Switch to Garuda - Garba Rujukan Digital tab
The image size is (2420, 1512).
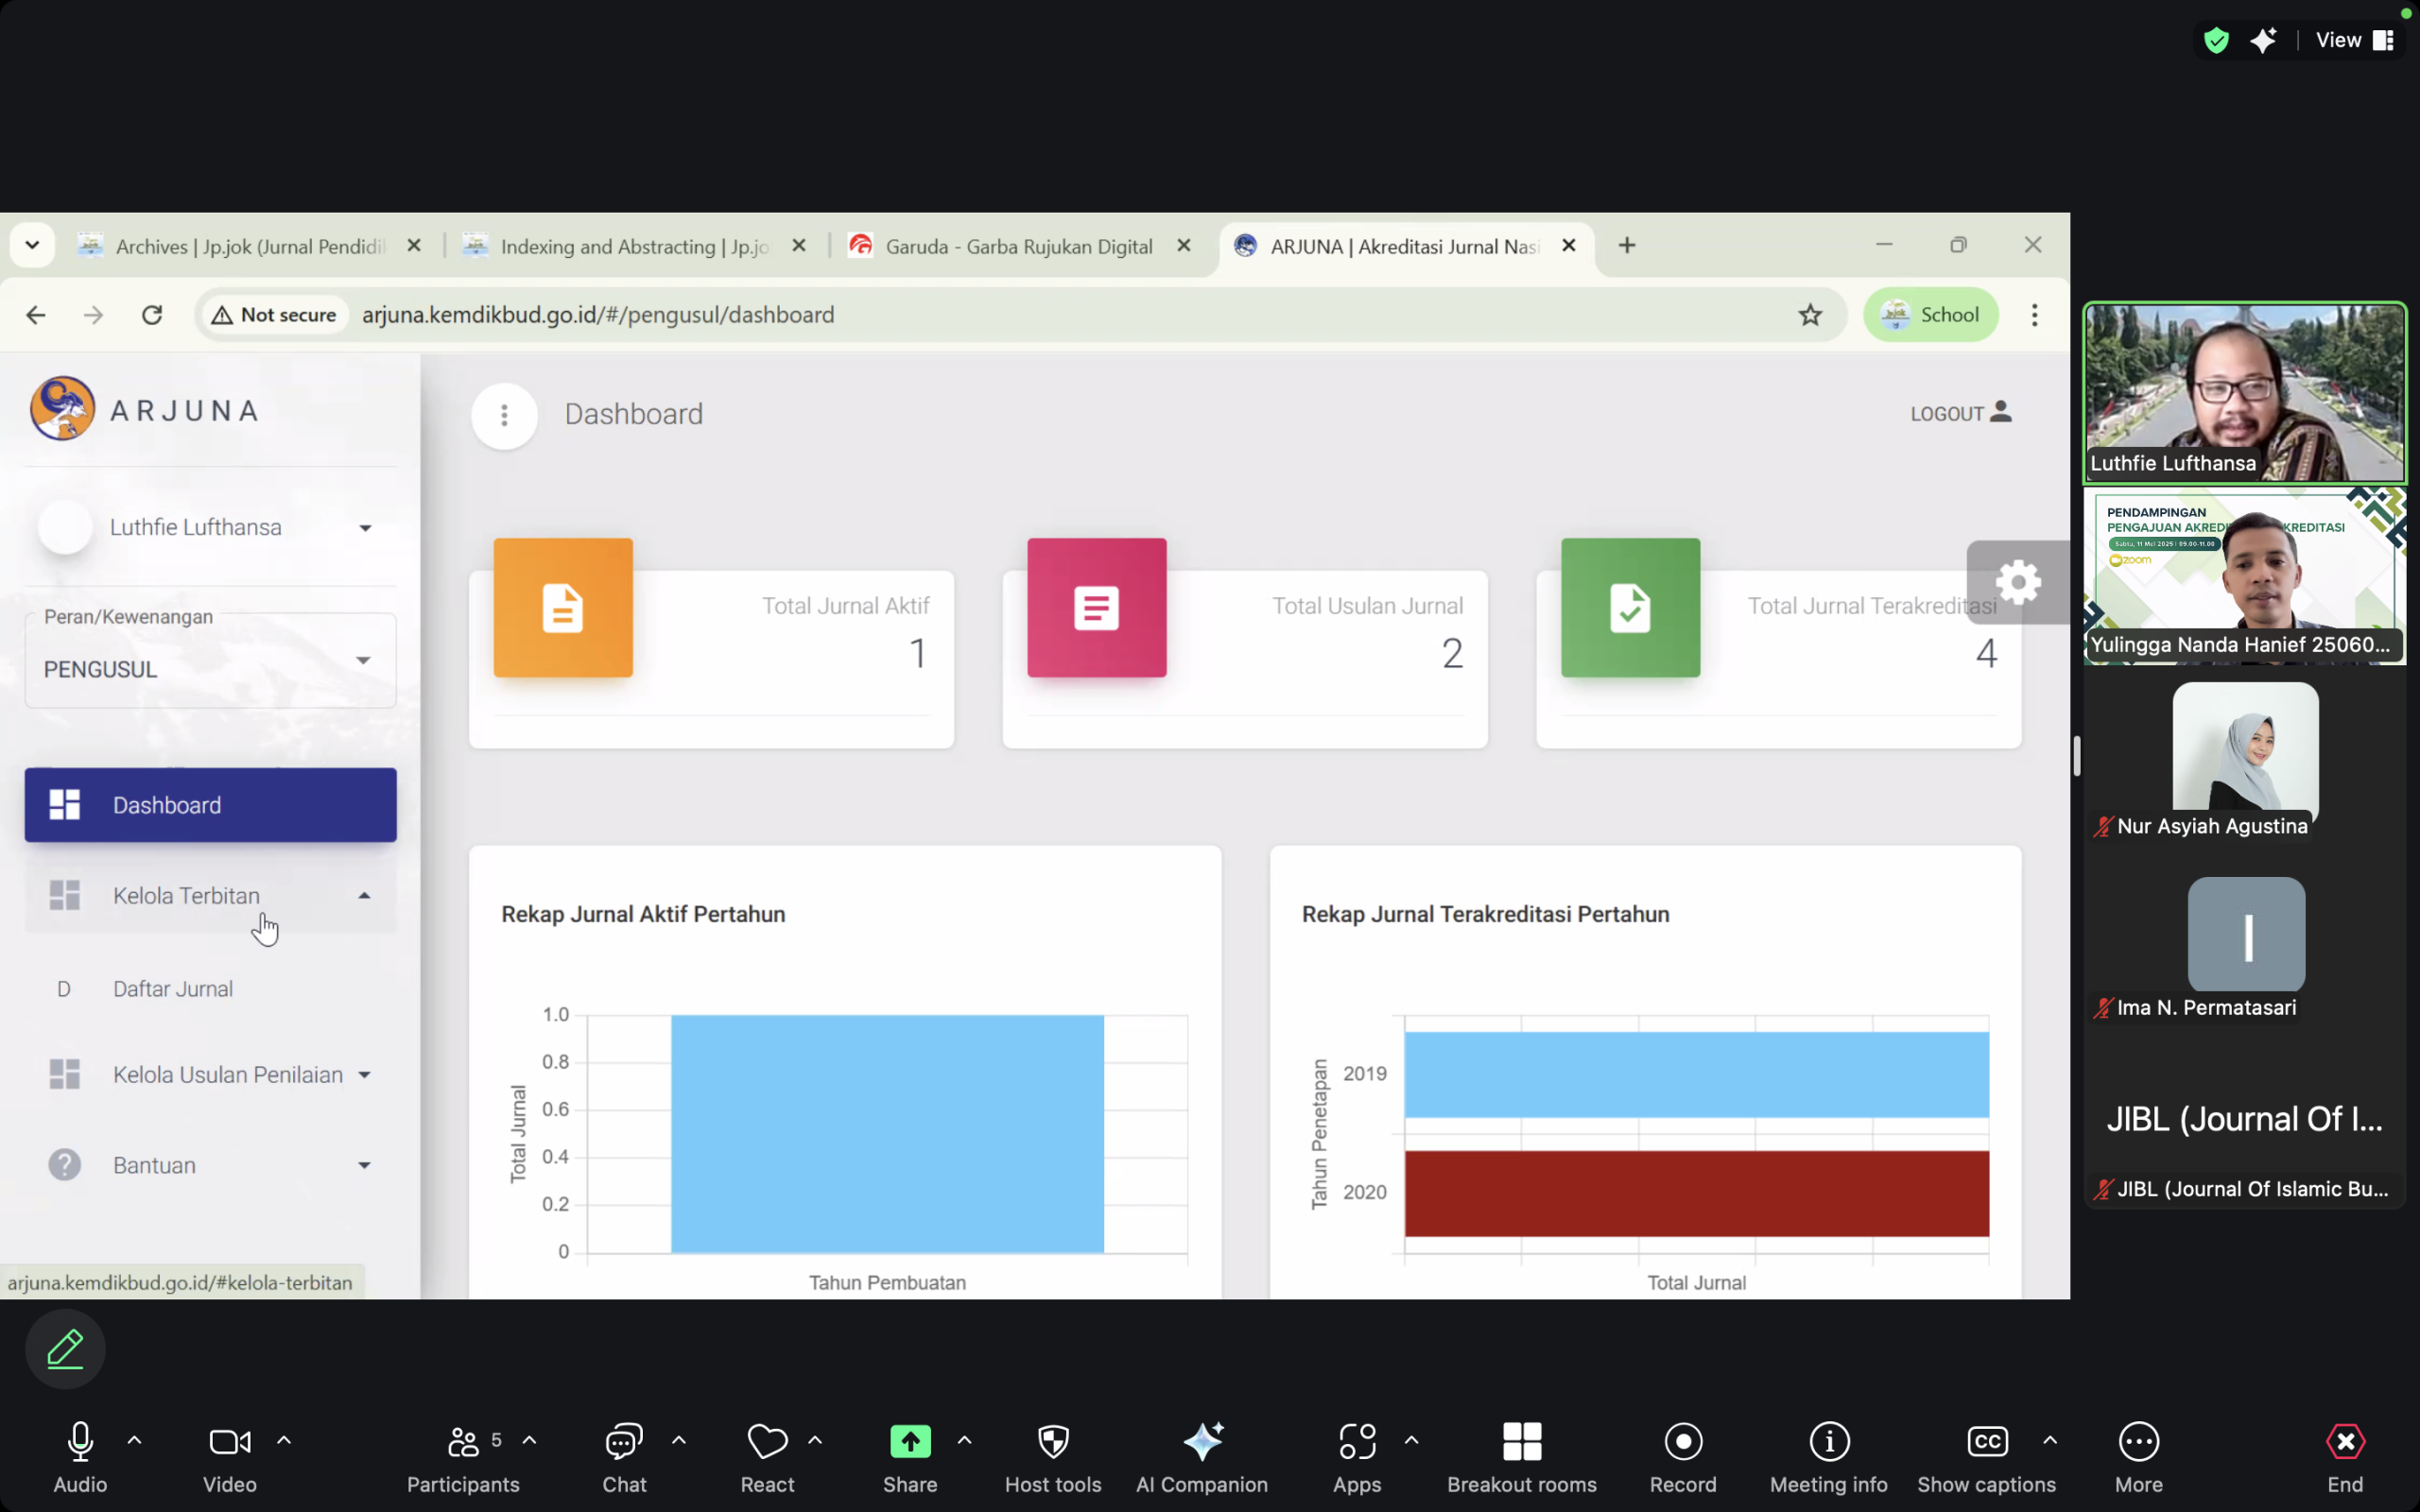[1018, 246]
